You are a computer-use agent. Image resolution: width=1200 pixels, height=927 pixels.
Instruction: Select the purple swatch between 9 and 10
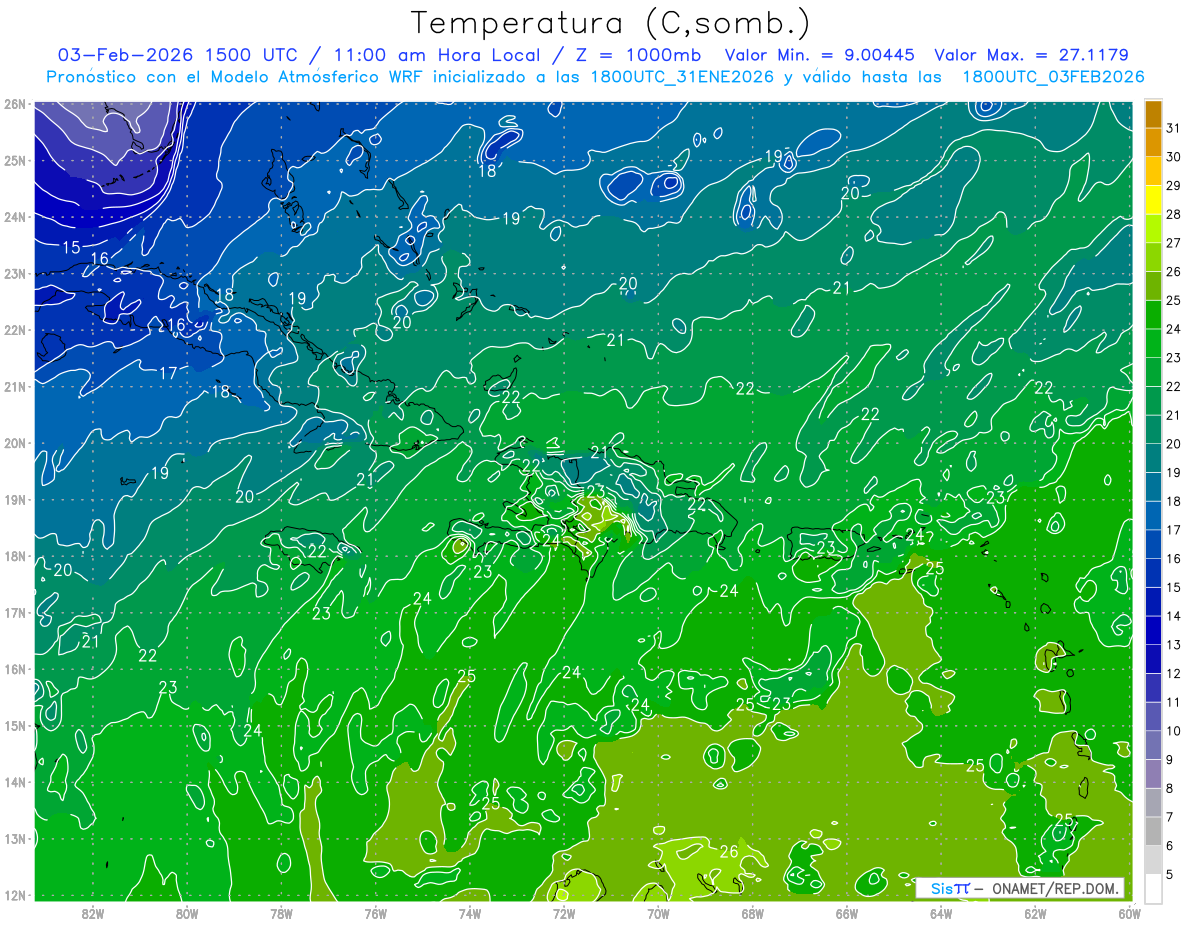(x=1153, y=745)
